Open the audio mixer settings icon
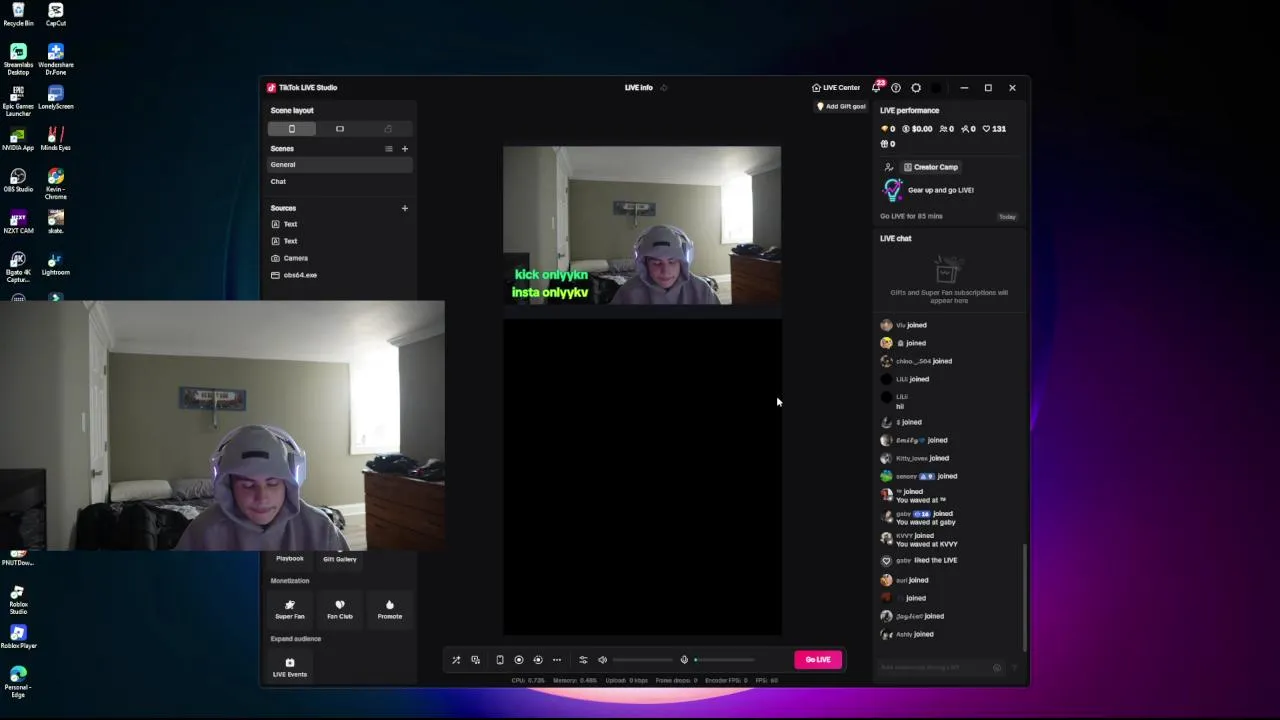The image size is (1280, 720). pos(583,660)
